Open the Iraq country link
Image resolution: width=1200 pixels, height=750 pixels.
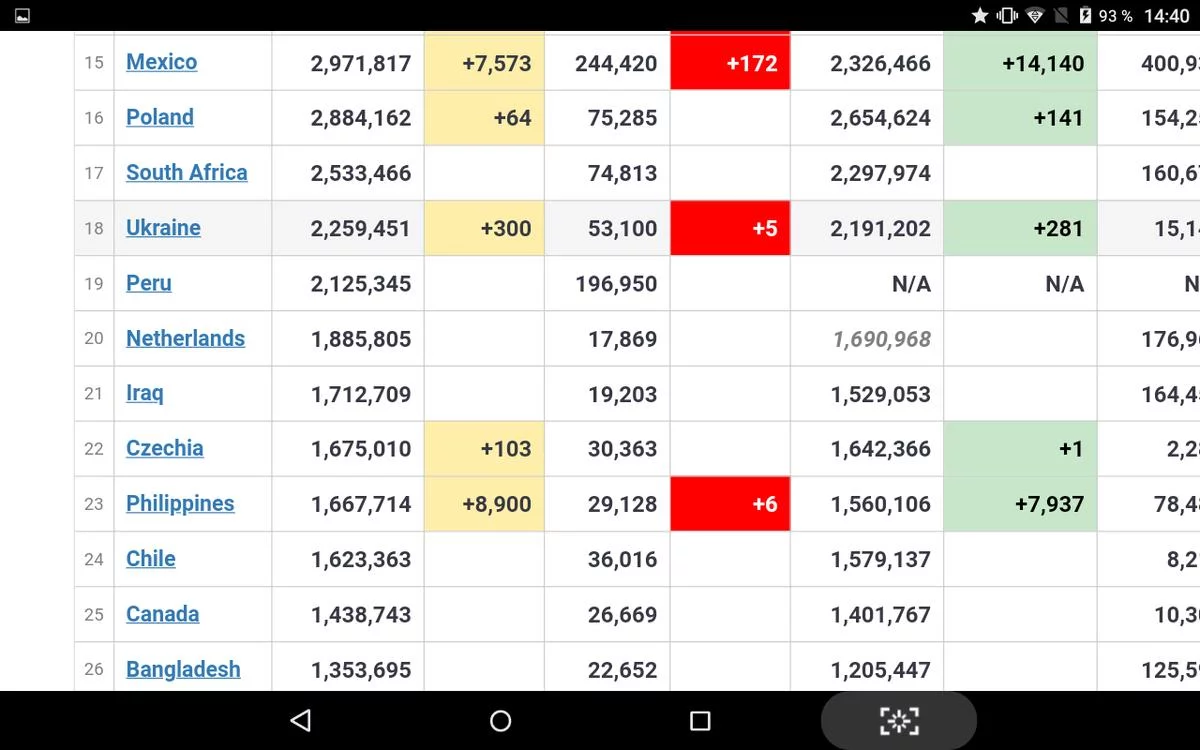click(145, 393)
